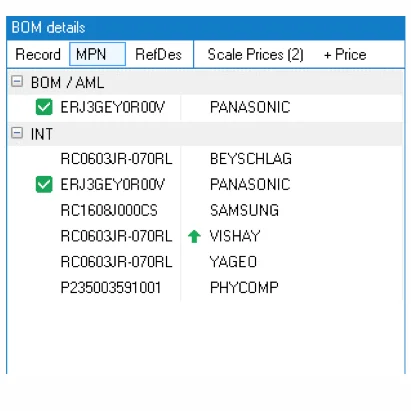Image resolution: width=411 pixels, height=411 pixels.
Task: Select the INT group header label
Action: [42, 134]
